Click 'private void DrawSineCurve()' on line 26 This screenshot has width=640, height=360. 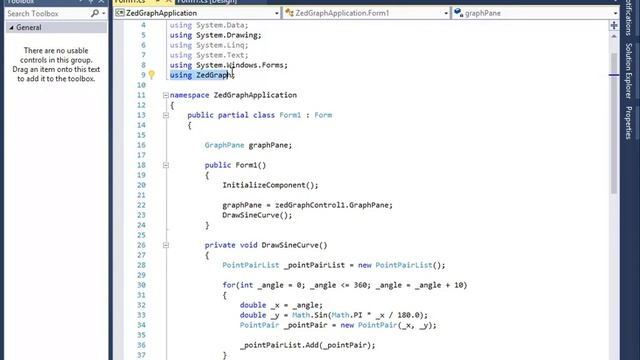coord(266,245)
